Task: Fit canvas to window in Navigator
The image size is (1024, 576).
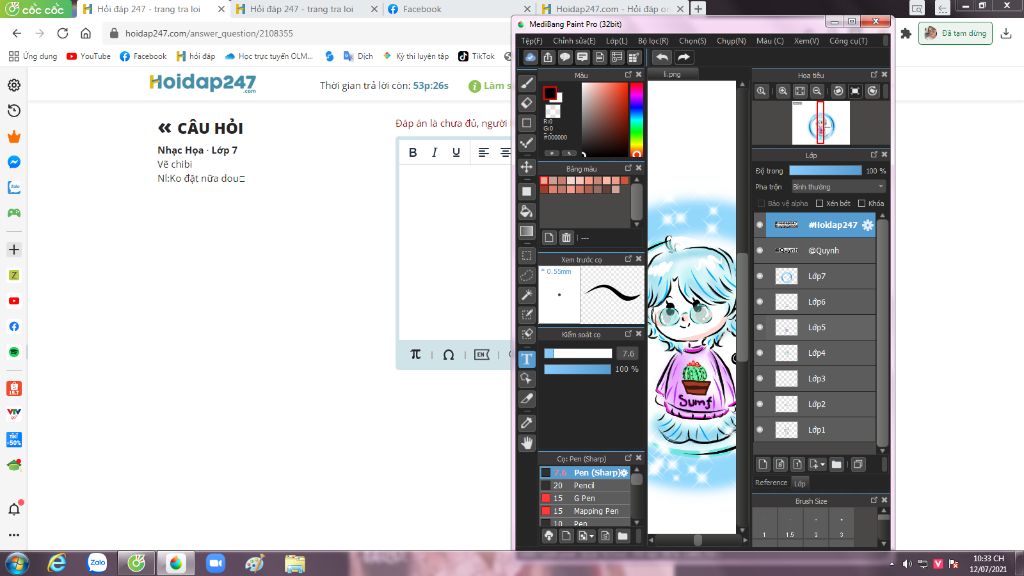Action: click(800, 91)
